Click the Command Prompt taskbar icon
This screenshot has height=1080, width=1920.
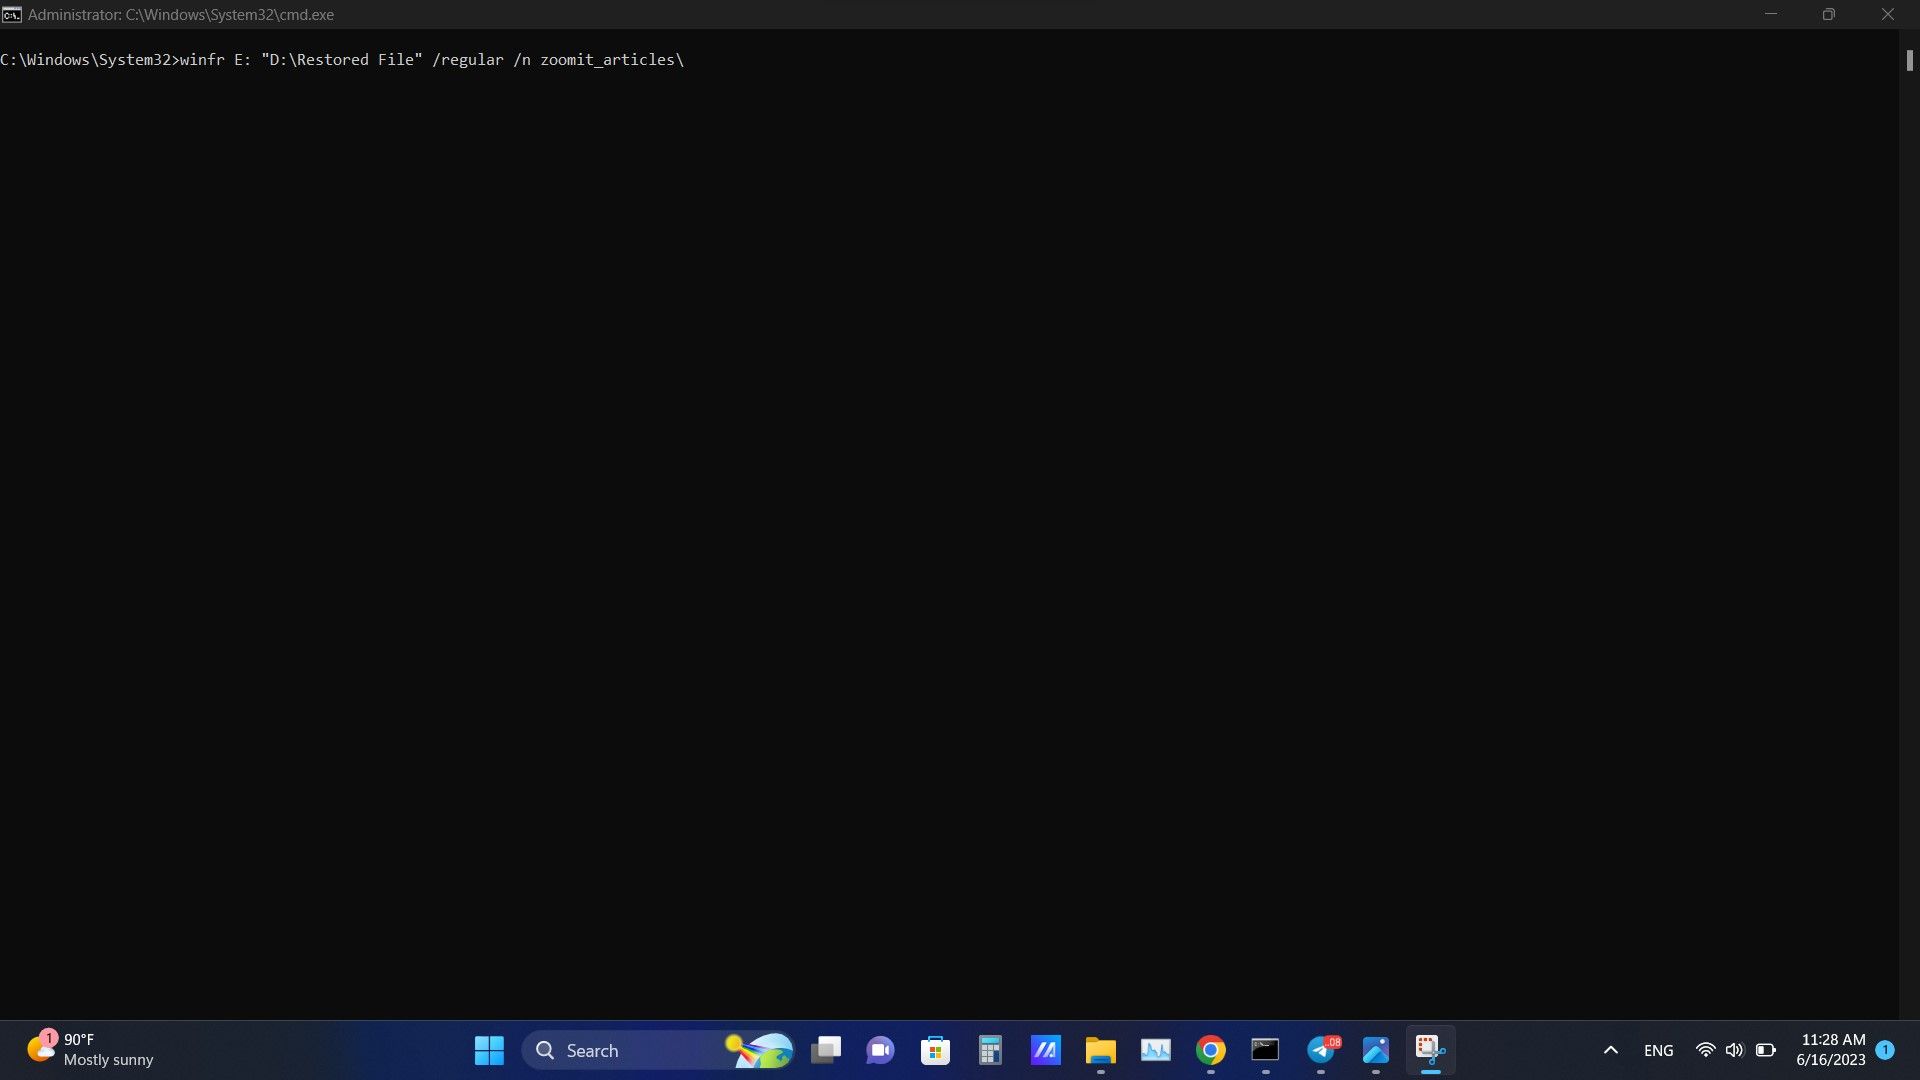coord(1265,1050)
